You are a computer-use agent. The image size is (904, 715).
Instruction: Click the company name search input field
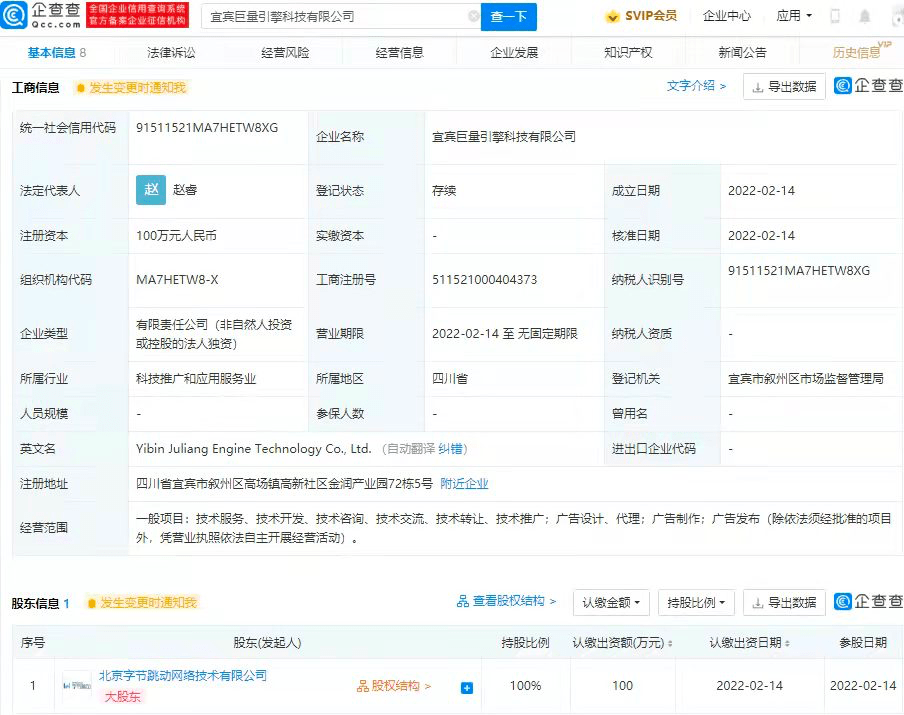point(339,17)
